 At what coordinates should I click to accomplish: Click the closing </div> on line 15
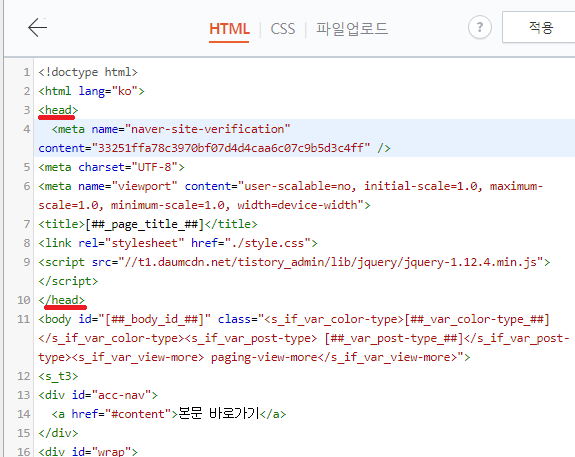click(x=58, y=433)
